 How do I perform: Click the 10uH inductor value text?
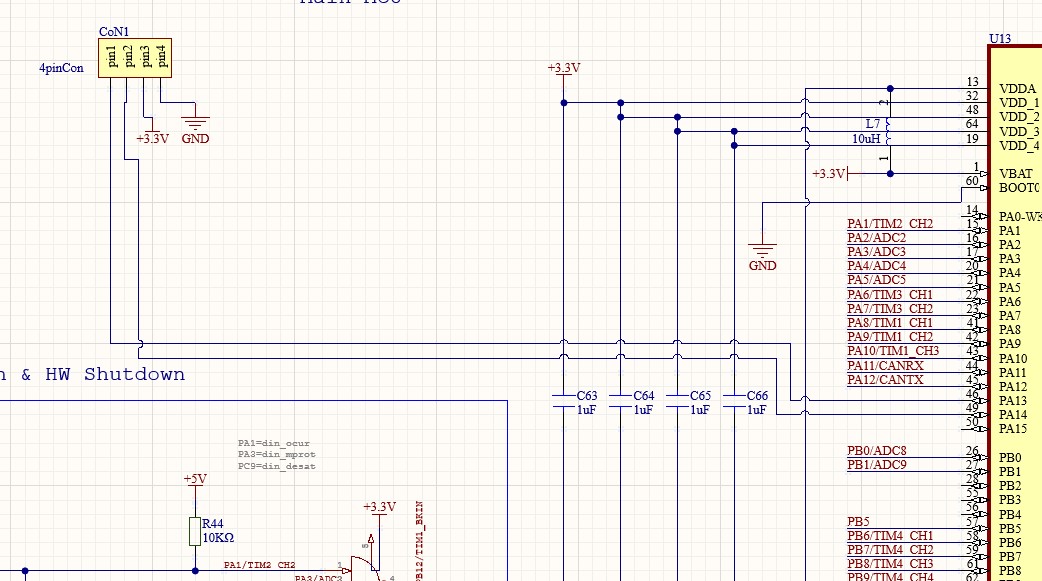(866, 139)
